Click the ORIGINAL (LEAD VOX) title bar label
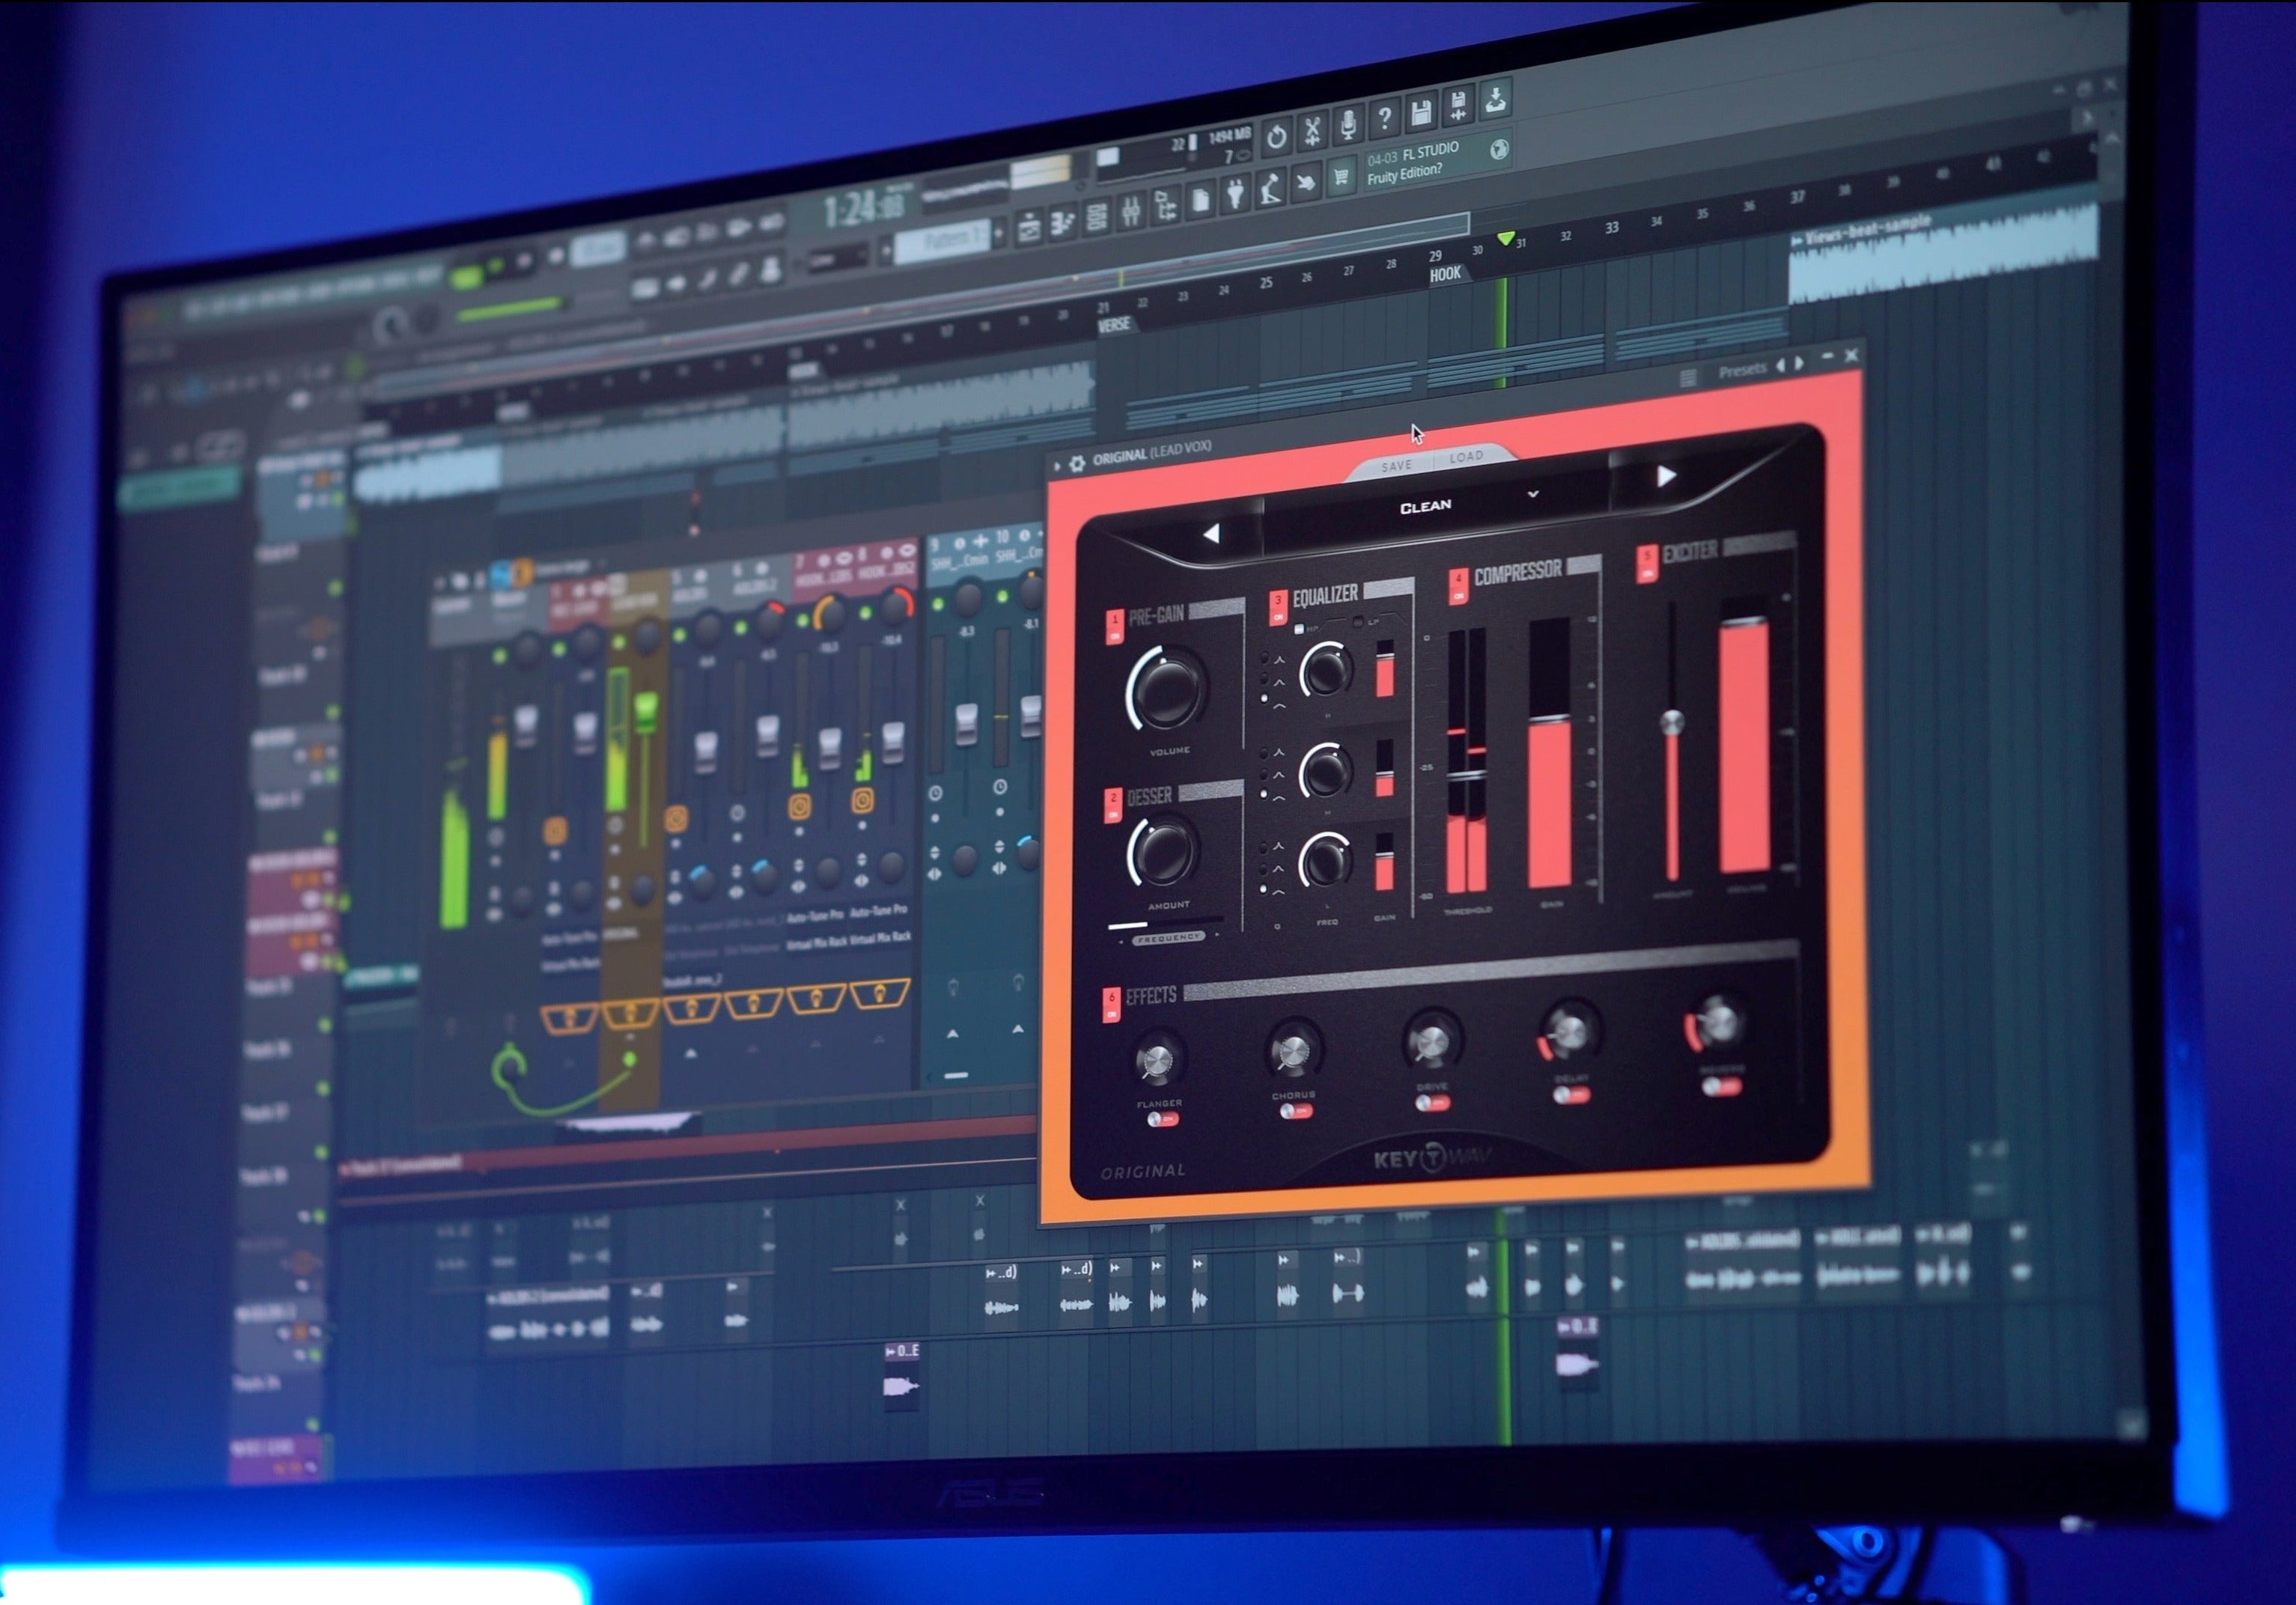2296x1605 pixels. click(1152, 454)
